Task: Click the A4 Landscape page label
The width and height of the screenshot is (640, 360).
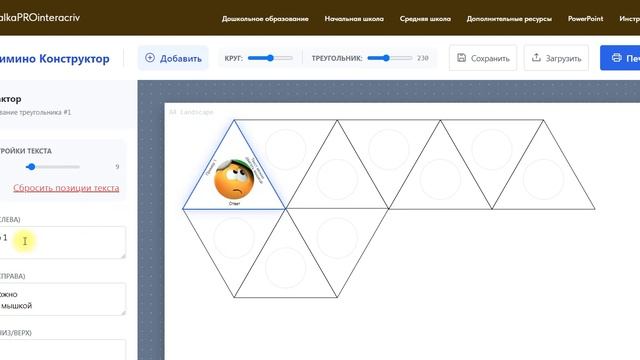Action: [191, 112]
